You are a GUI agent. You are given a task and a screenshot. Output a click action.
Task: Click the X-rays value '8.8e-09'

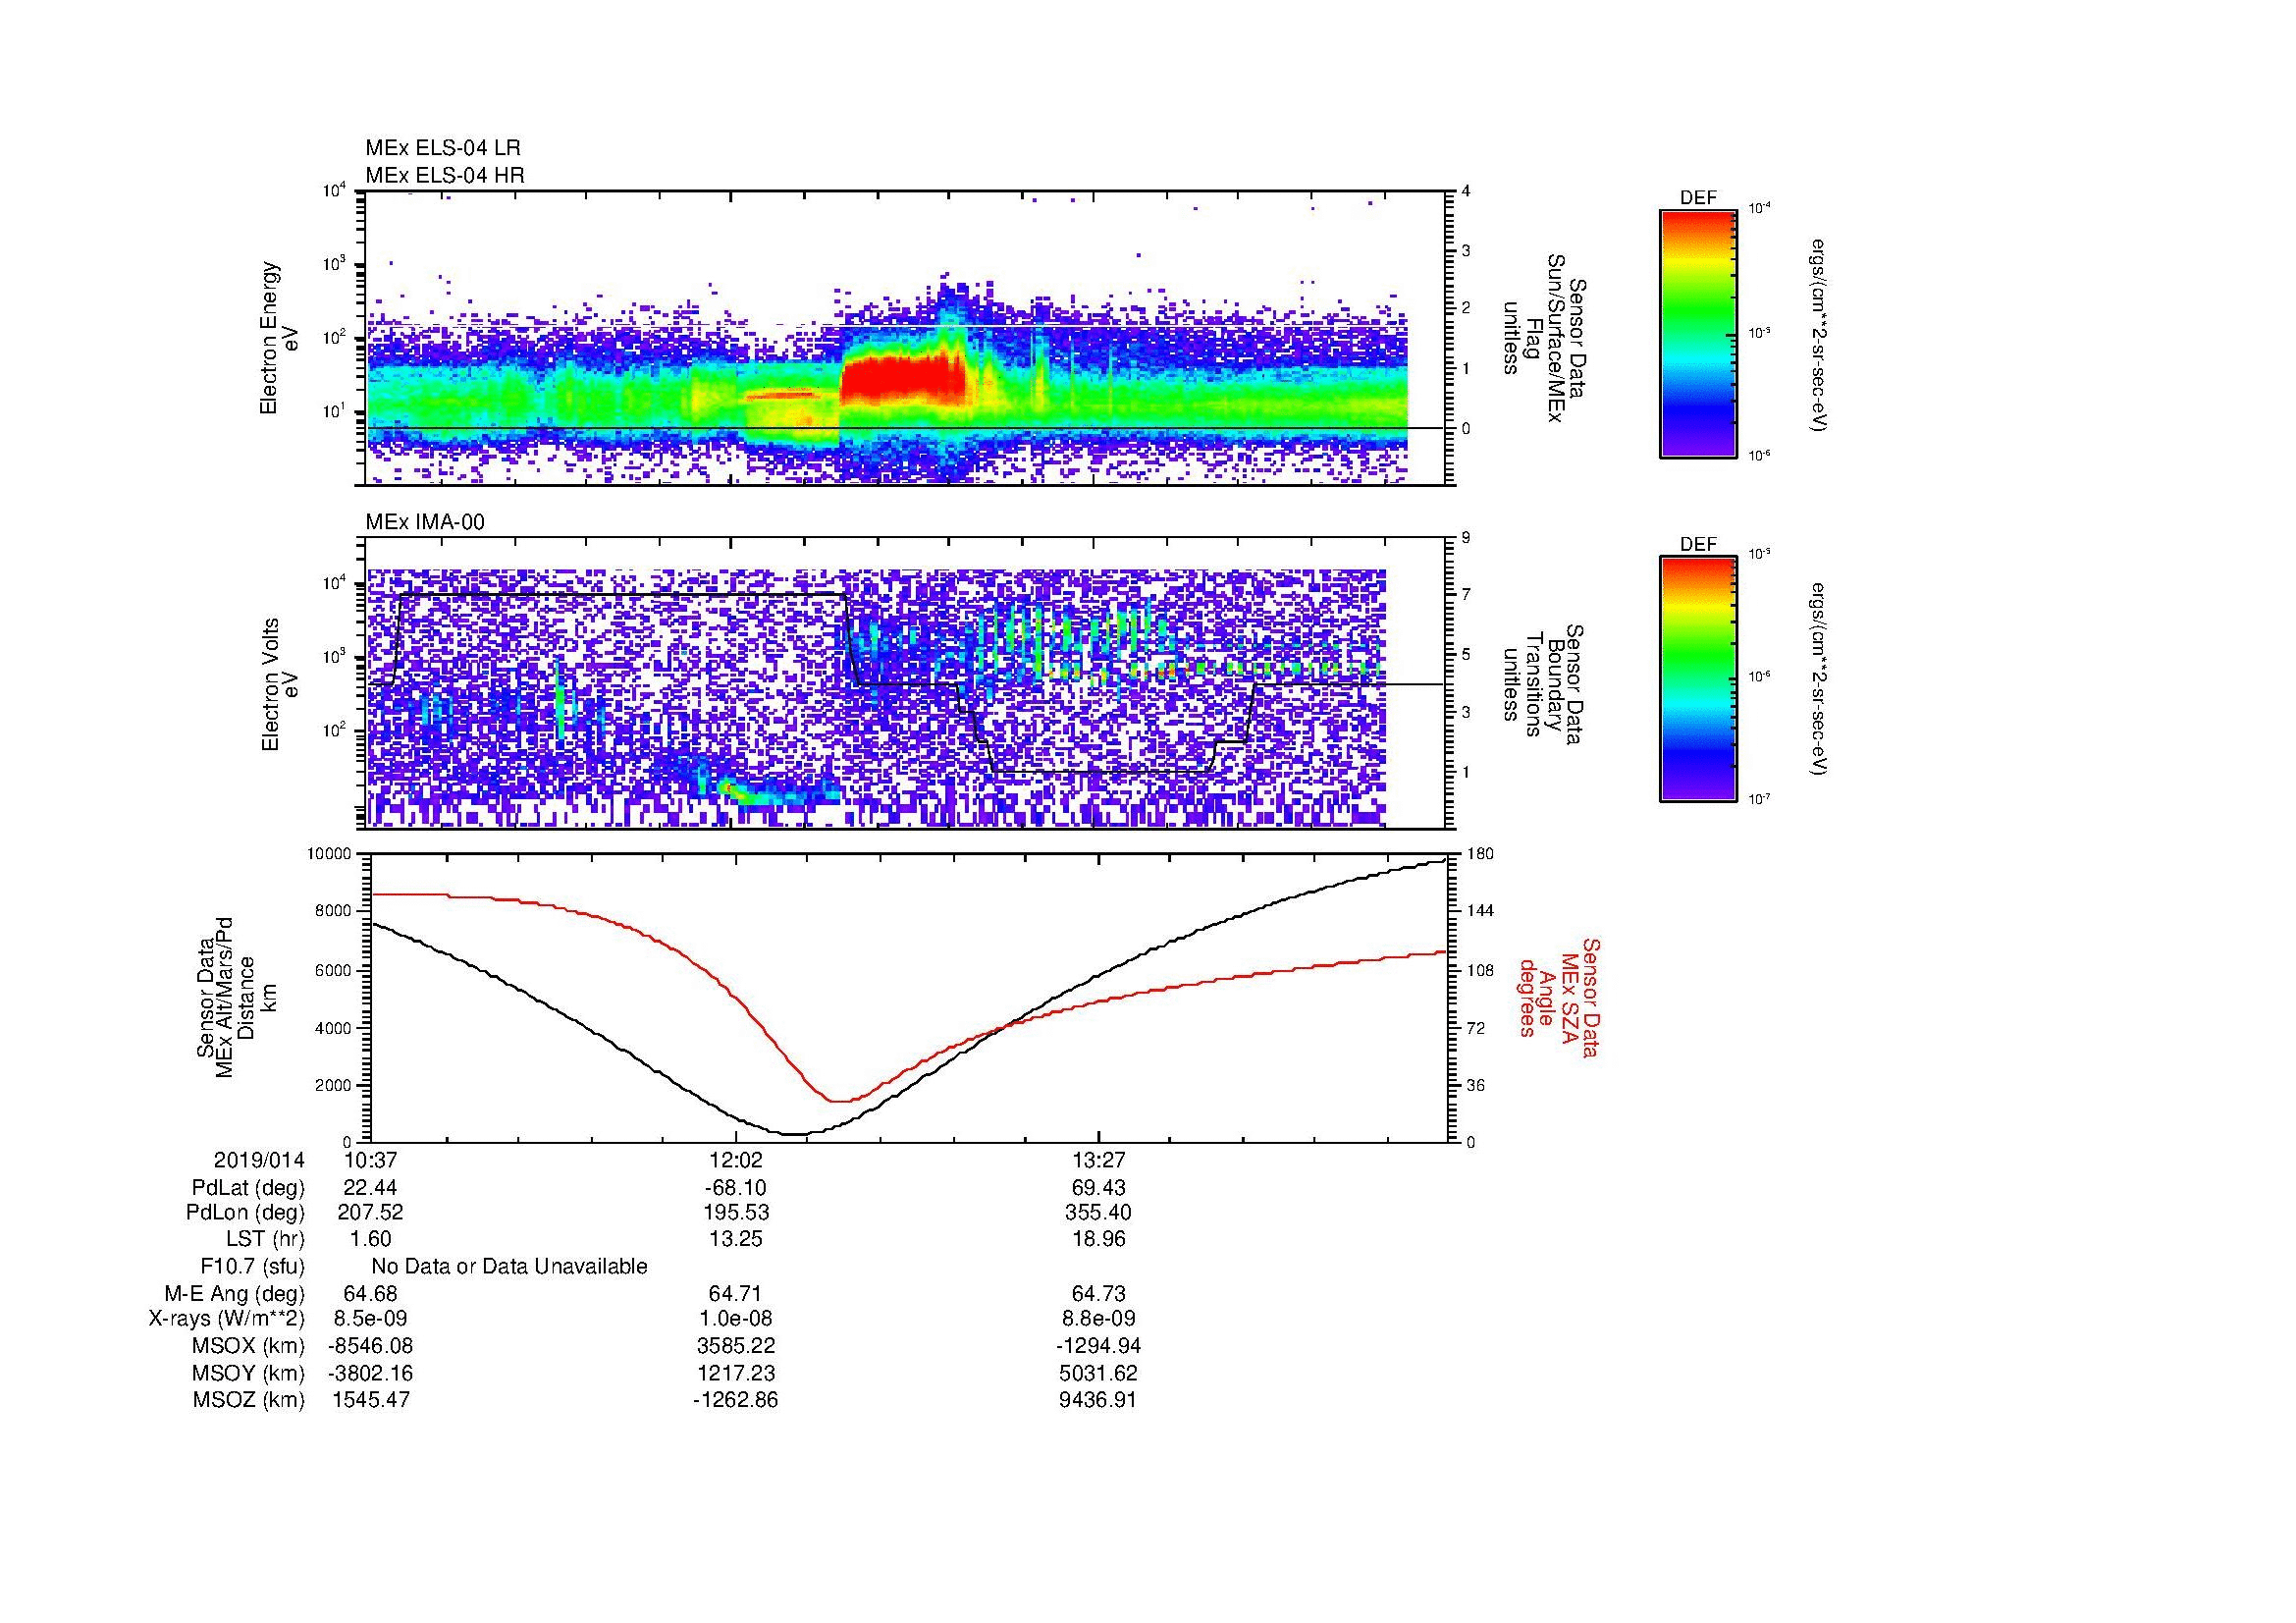coord(1098,1319)
